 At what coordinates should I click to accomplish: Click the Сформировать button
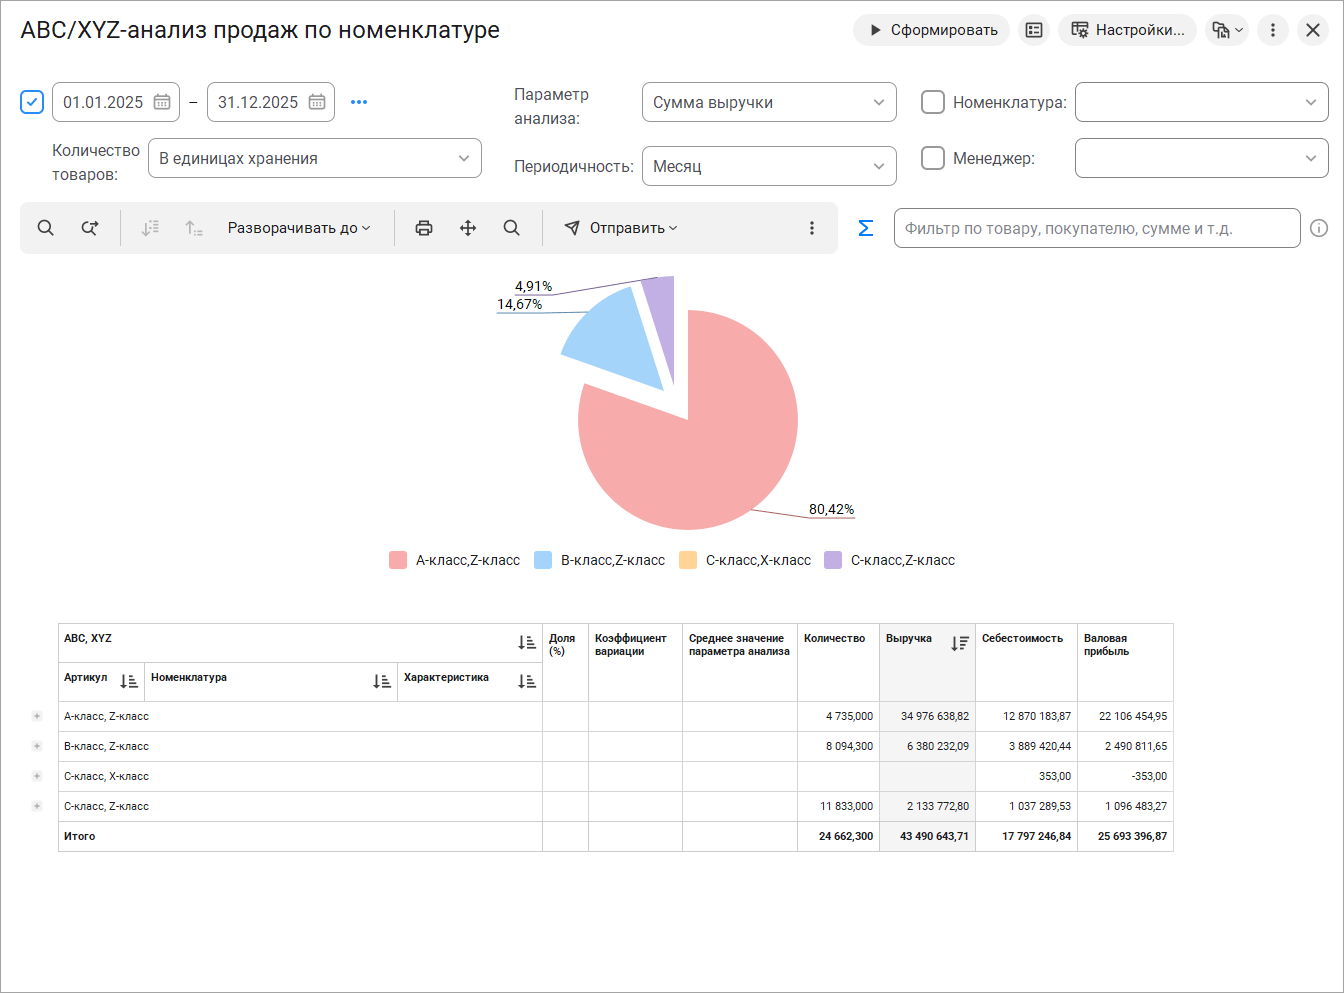[931, 30]
